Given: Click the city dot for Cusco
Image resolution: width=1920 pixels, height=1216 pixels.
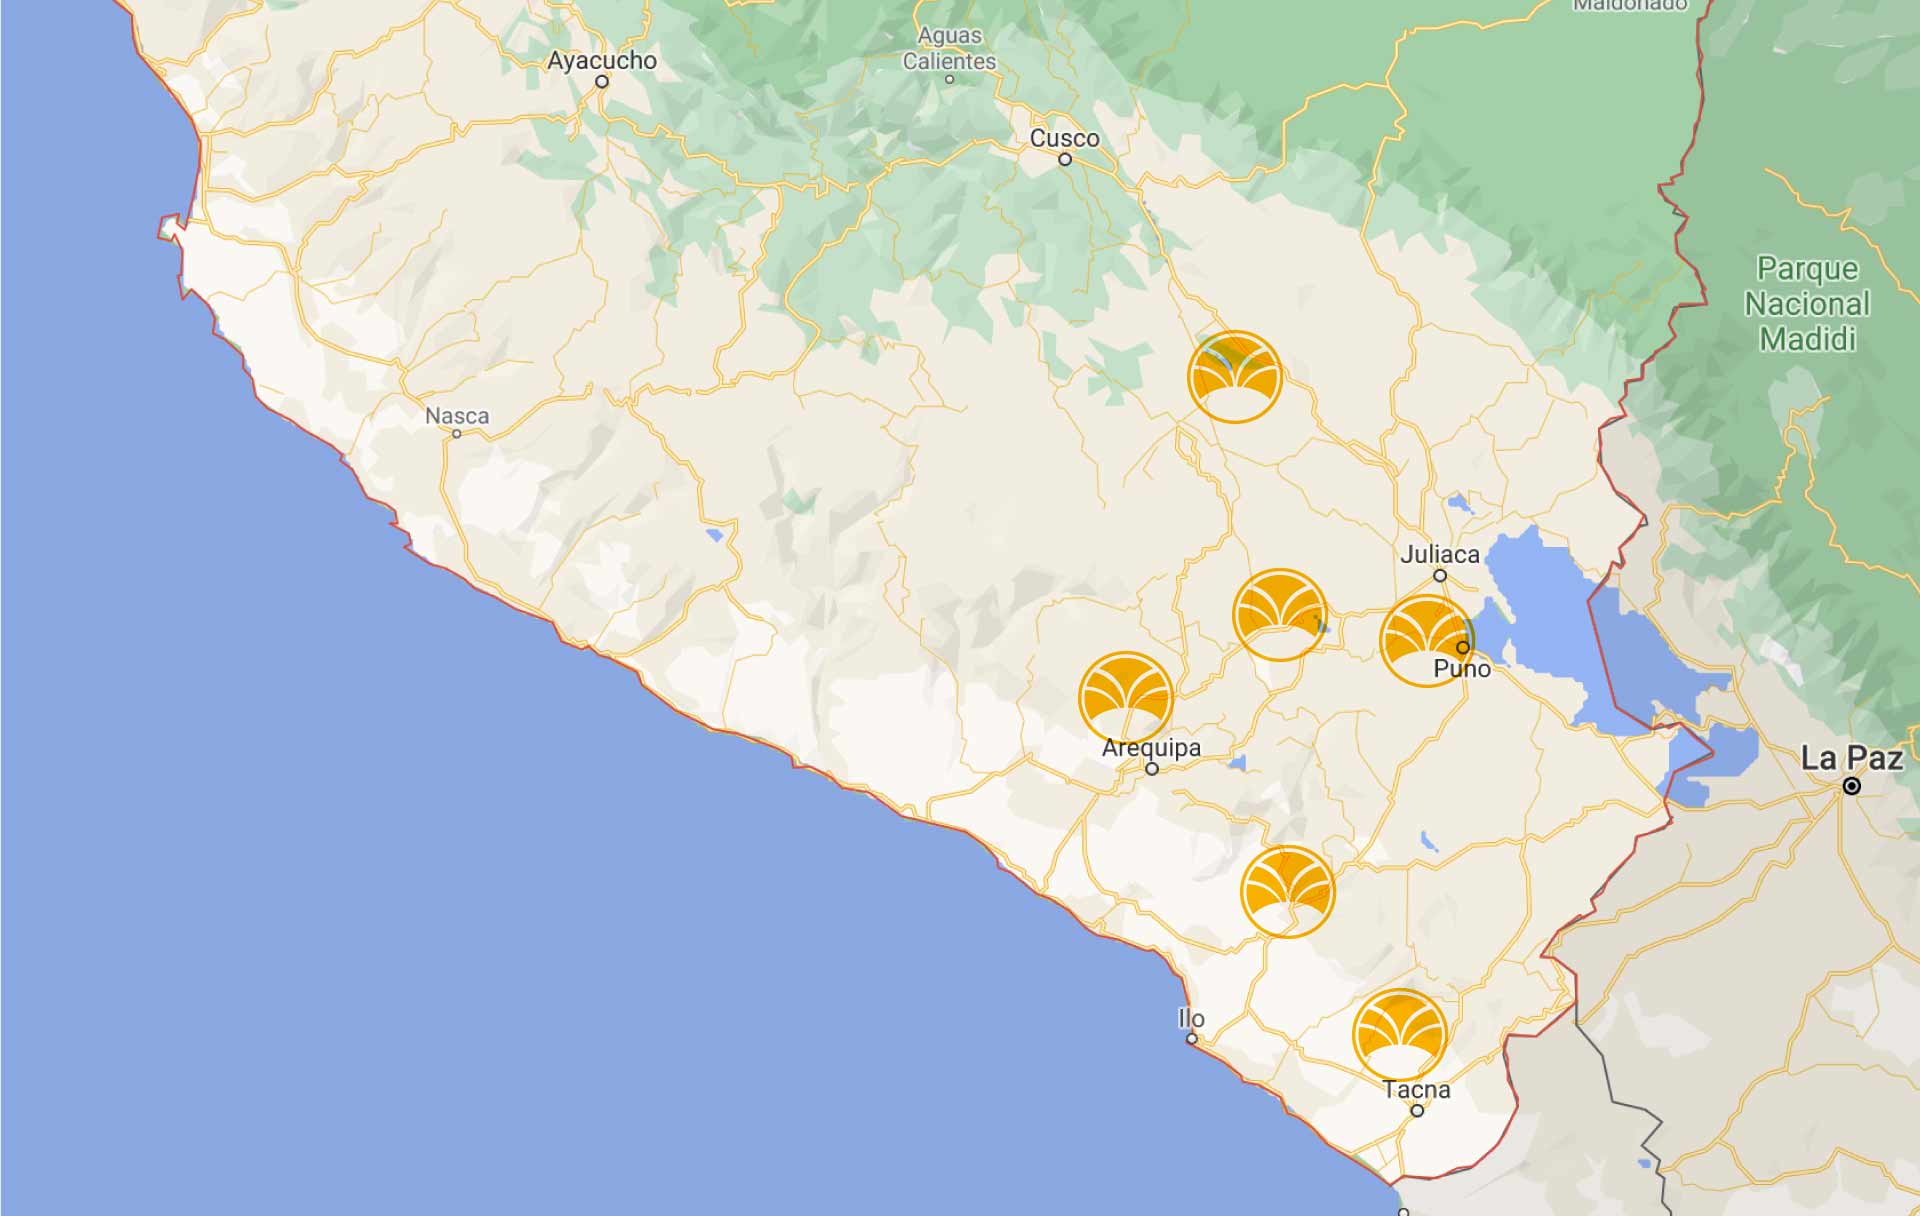Looking at the screenshot, I should pyautogui.click(x=1063, y=158).
